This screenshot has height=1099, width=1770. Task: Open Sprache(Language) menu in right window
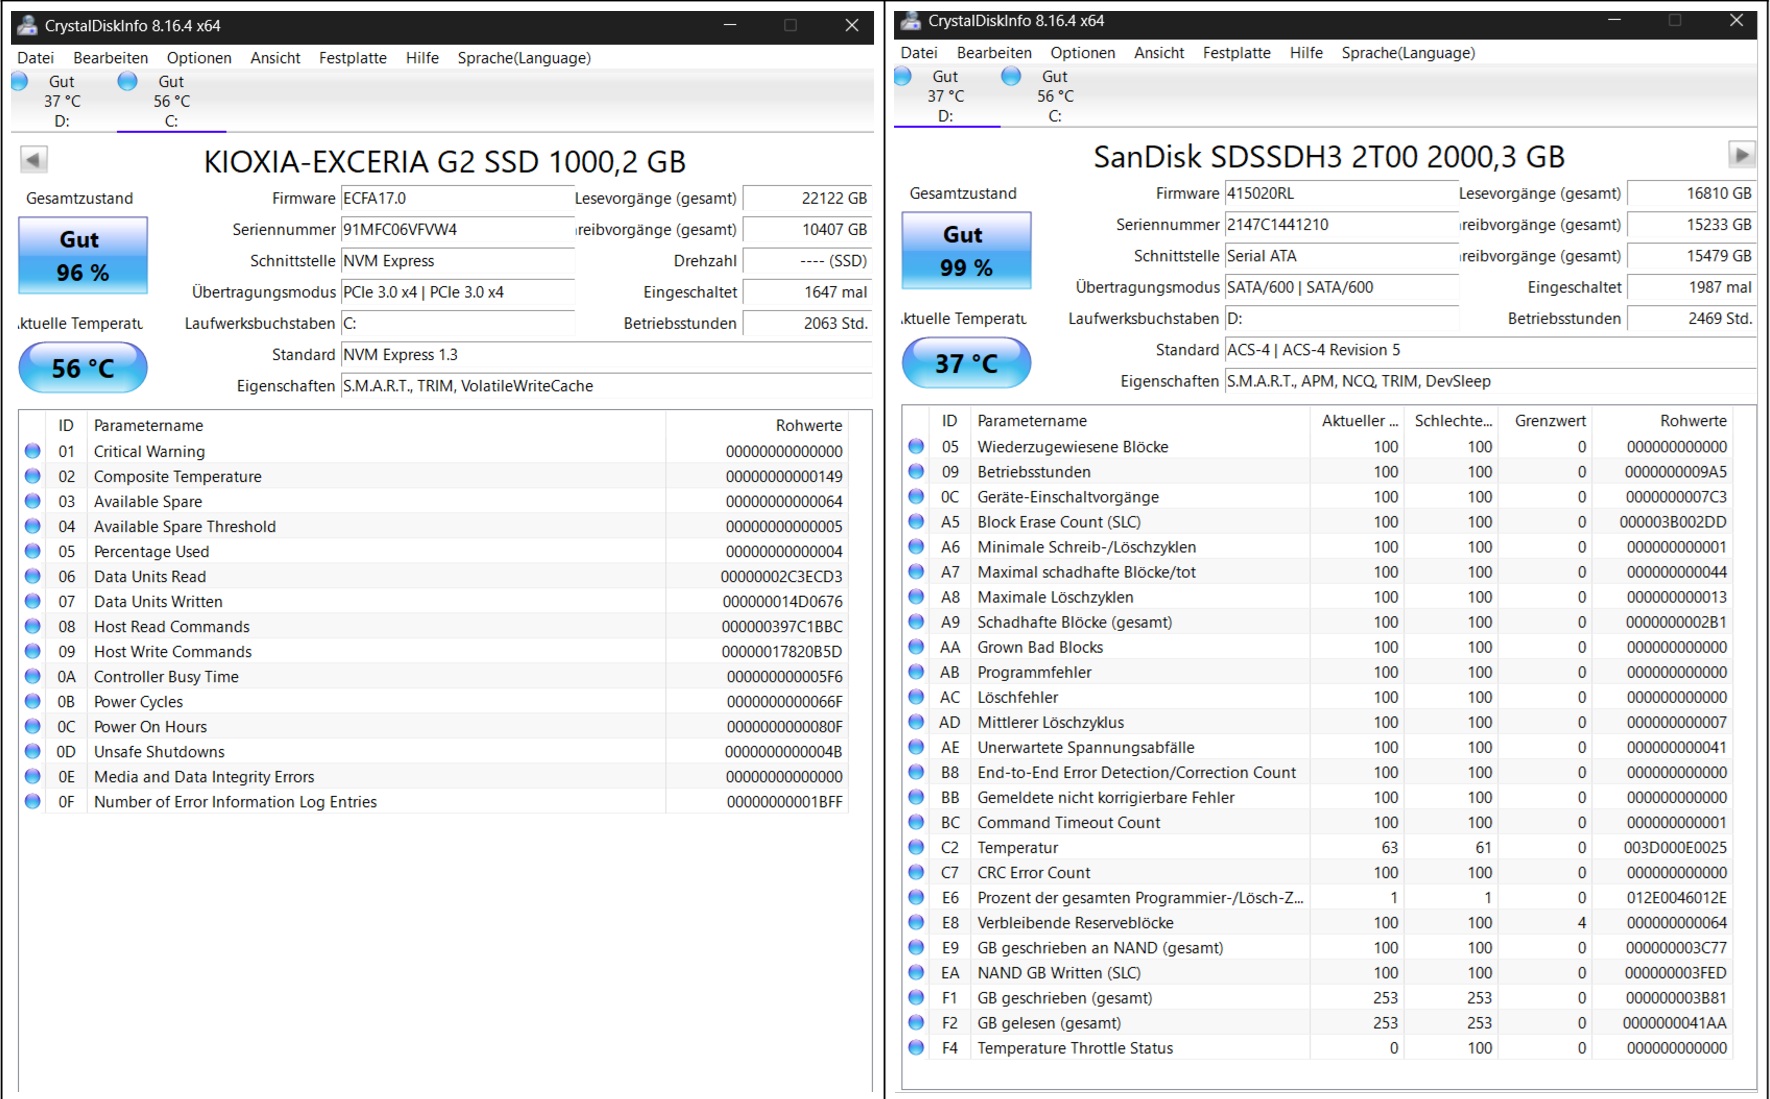(1408, 53)
